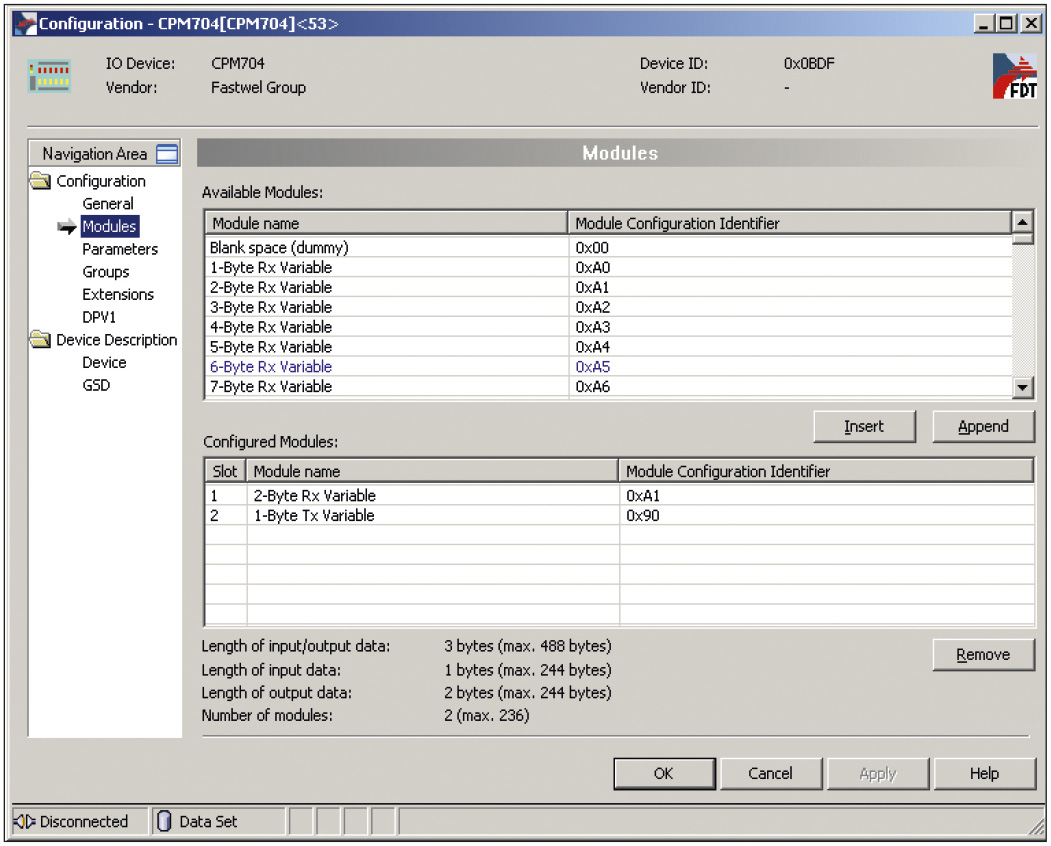Click the available modules scrollbar track

click(1022, 310)
